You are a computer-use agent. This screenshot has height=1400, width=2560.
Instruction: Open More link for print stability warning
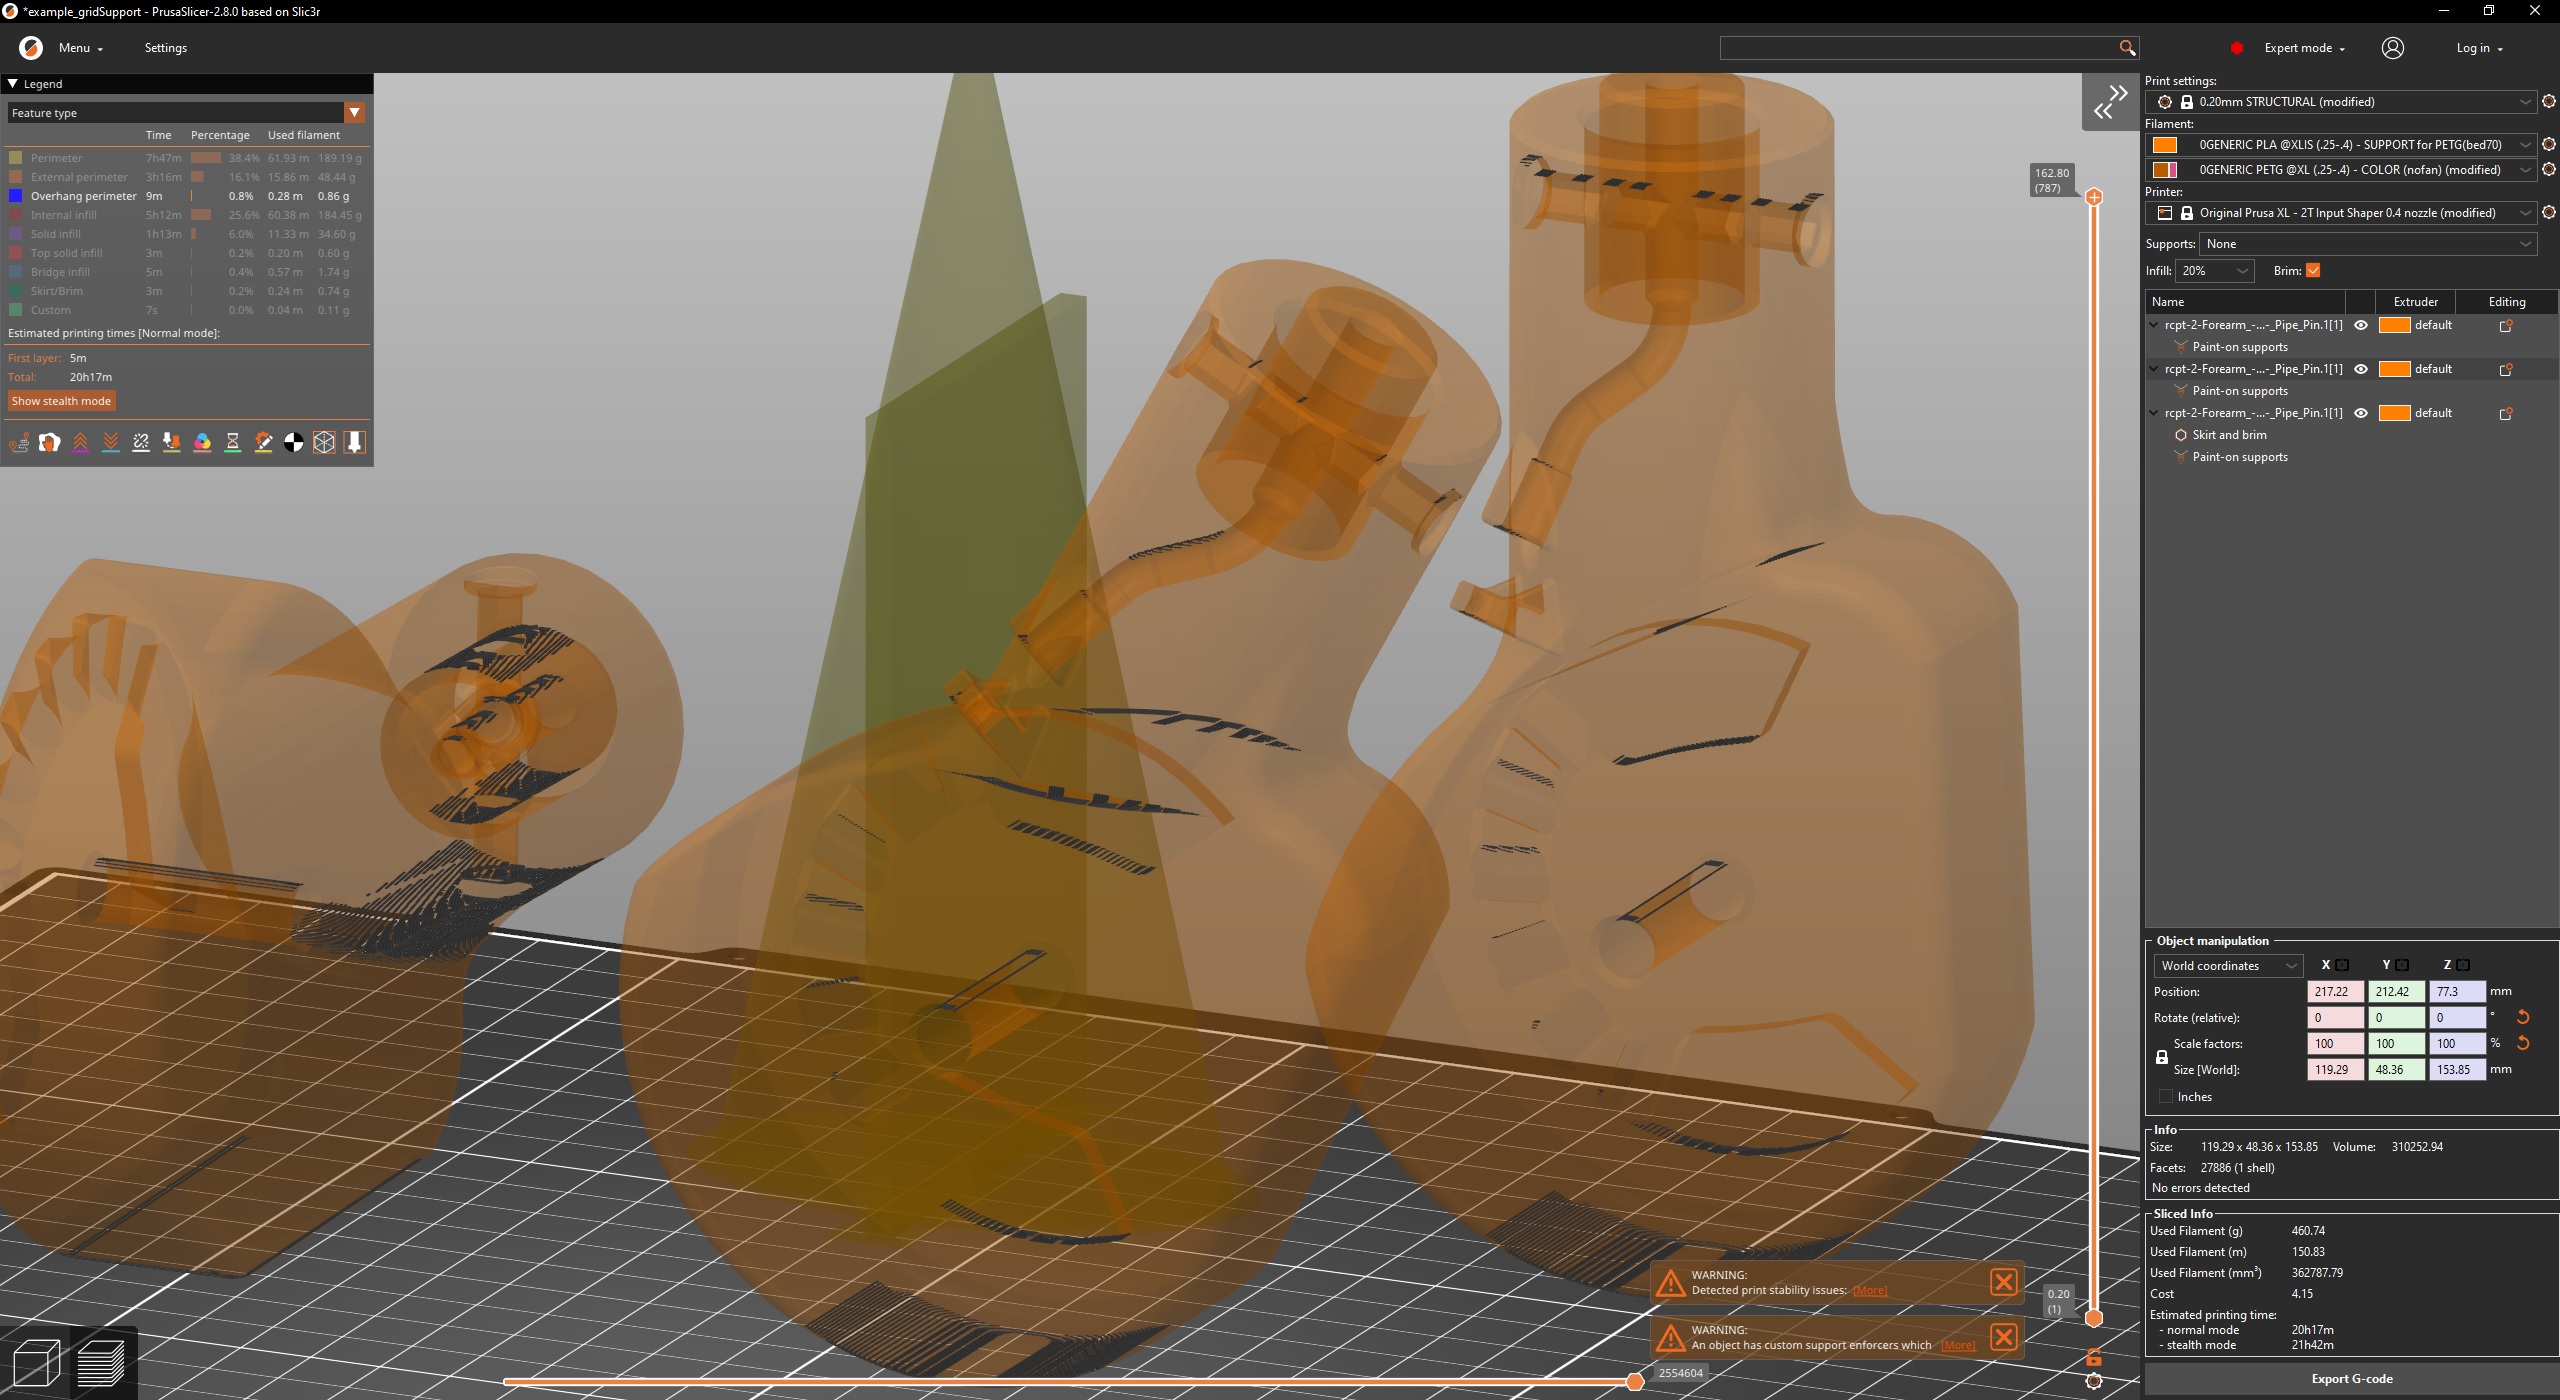[x=1869, y=1290]
